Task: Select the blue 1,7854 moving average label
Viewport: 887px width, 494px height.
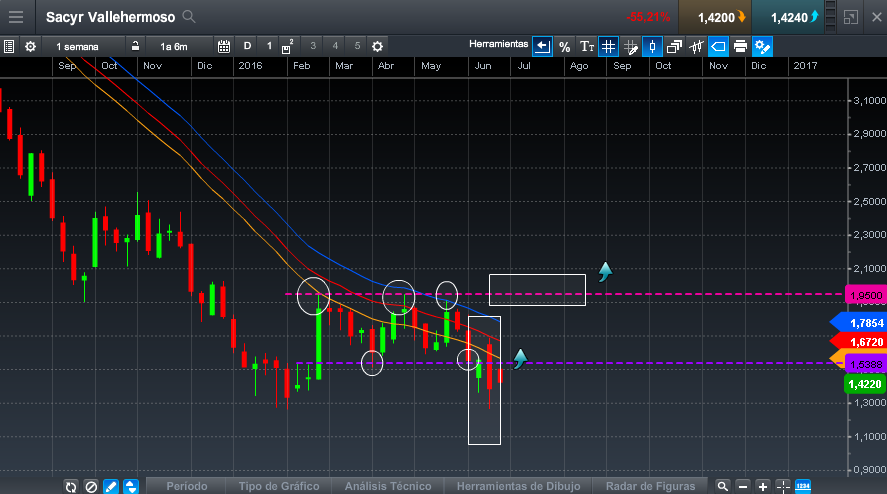Action: (x=860, y=323)
